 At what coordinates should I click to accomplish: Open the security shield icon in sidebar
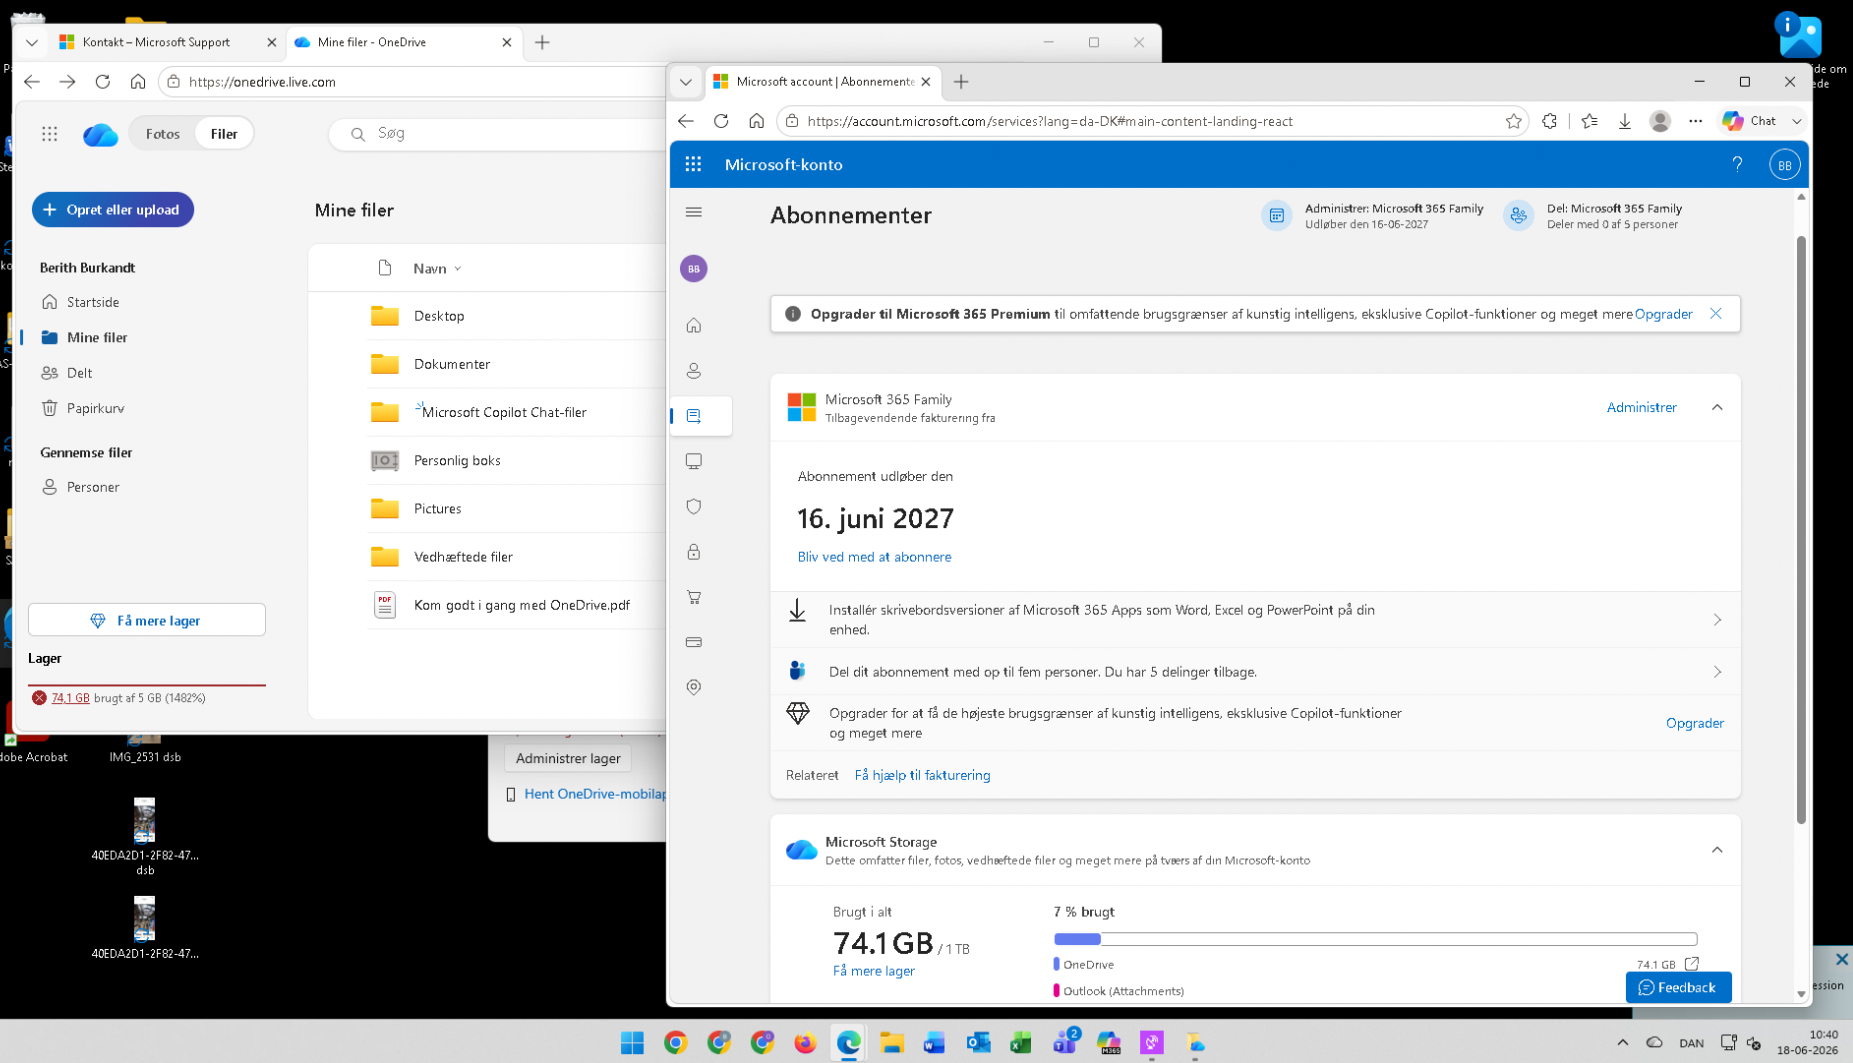693,506
